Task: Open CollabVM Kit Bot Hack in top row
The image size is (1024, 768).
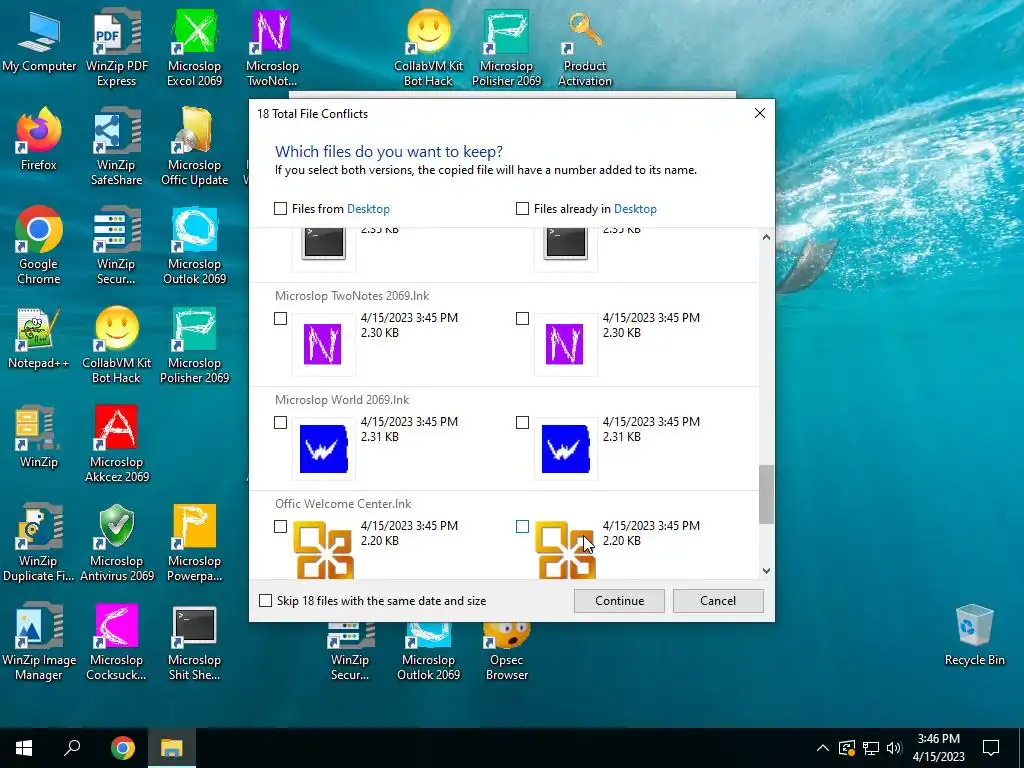Action: [428, 49]
